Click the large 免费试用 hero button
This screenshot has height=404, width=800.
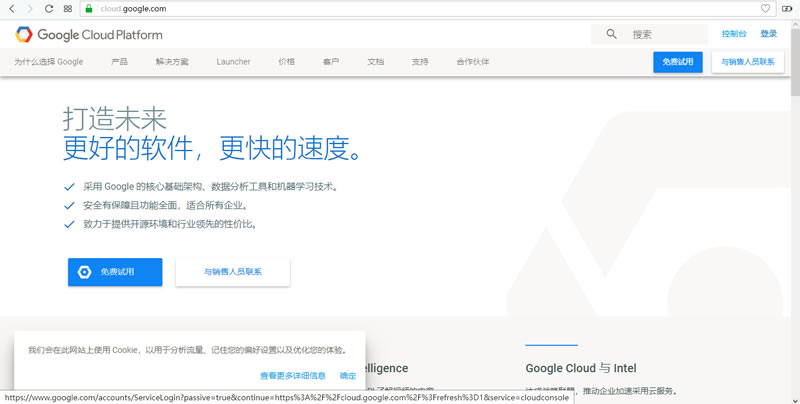click(115, 272)
